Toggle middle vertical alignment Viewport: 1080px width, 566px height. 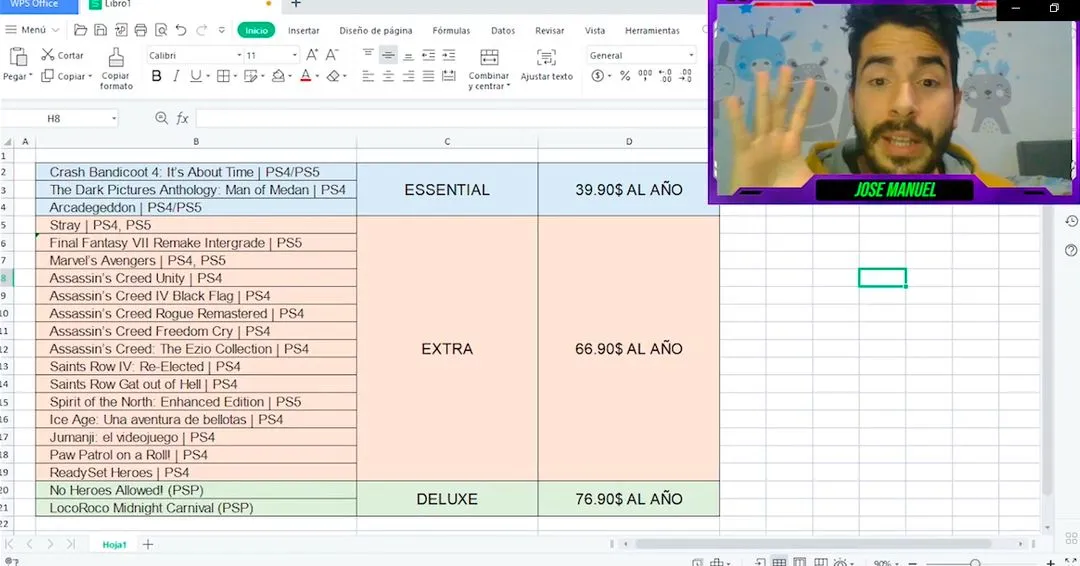pyautogui.click(x=388, y=55)
